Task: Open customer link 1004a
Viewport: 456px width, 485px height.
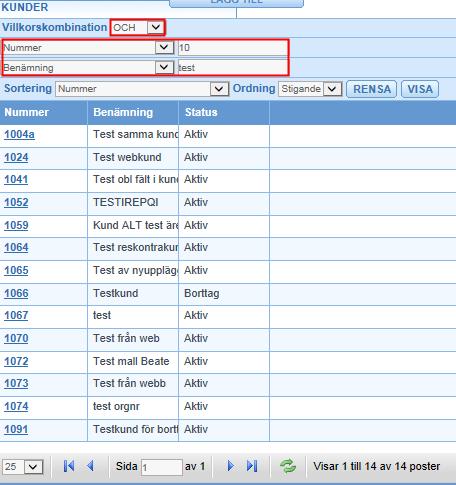Action: [x=19, y=134]
